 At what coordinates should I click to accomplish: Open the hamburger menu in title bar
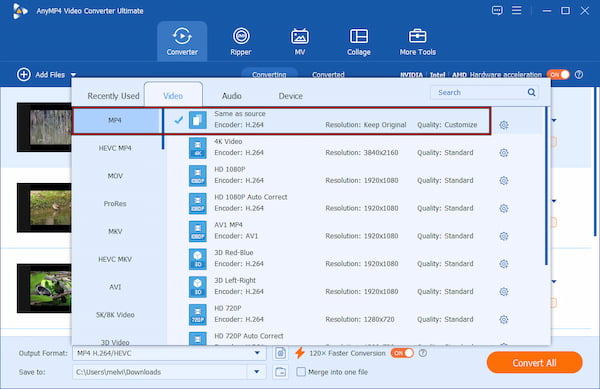coord(517,10)
